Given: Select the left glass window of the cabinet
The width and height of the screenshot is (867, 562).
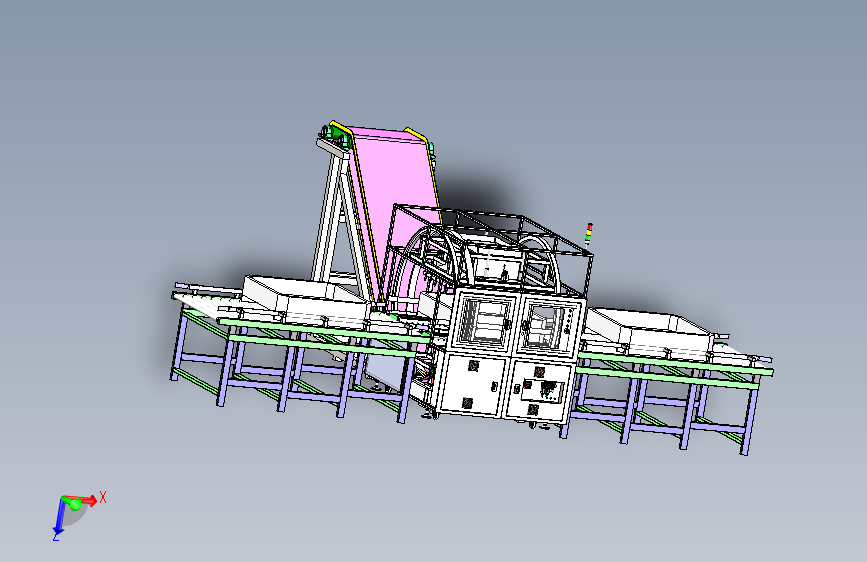Looking at the screenshot, I should point(485,324).
